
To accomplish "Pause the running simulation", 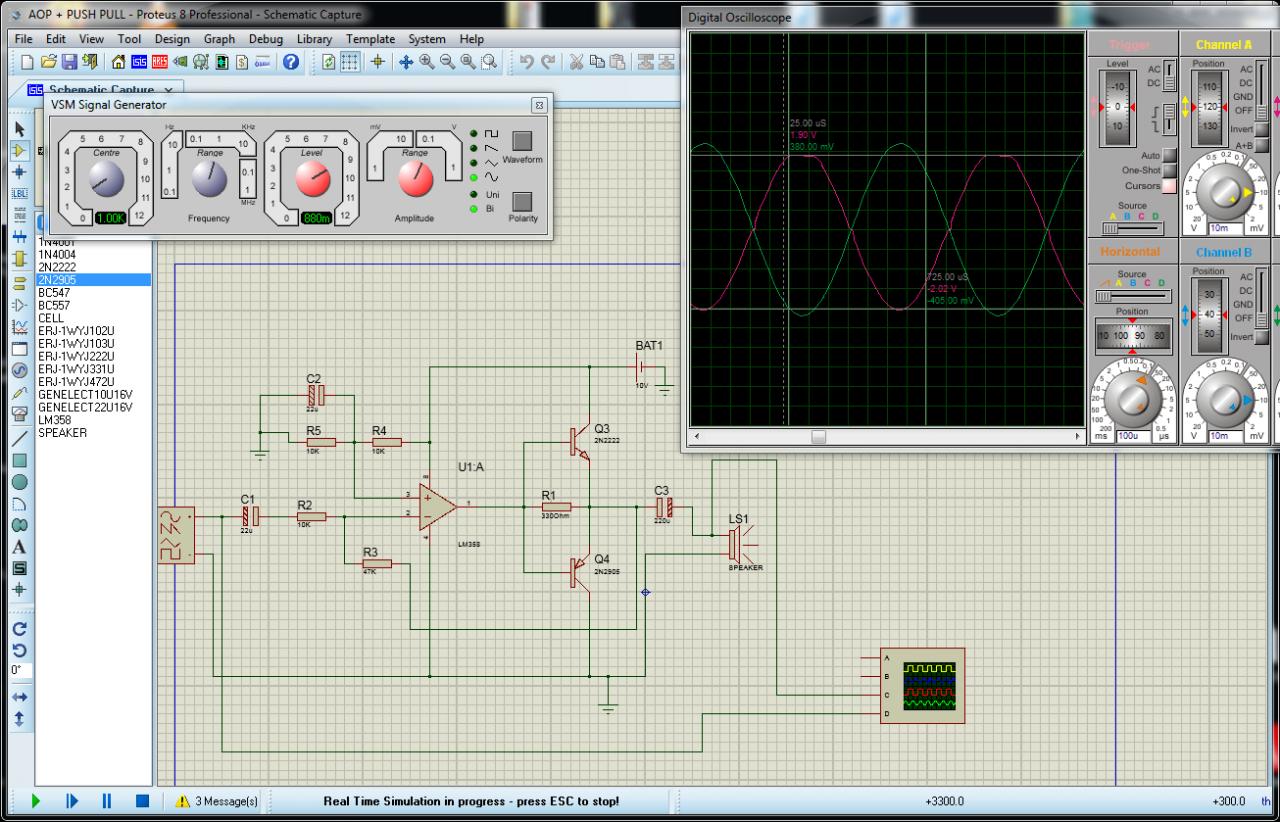I will point(106,800).
